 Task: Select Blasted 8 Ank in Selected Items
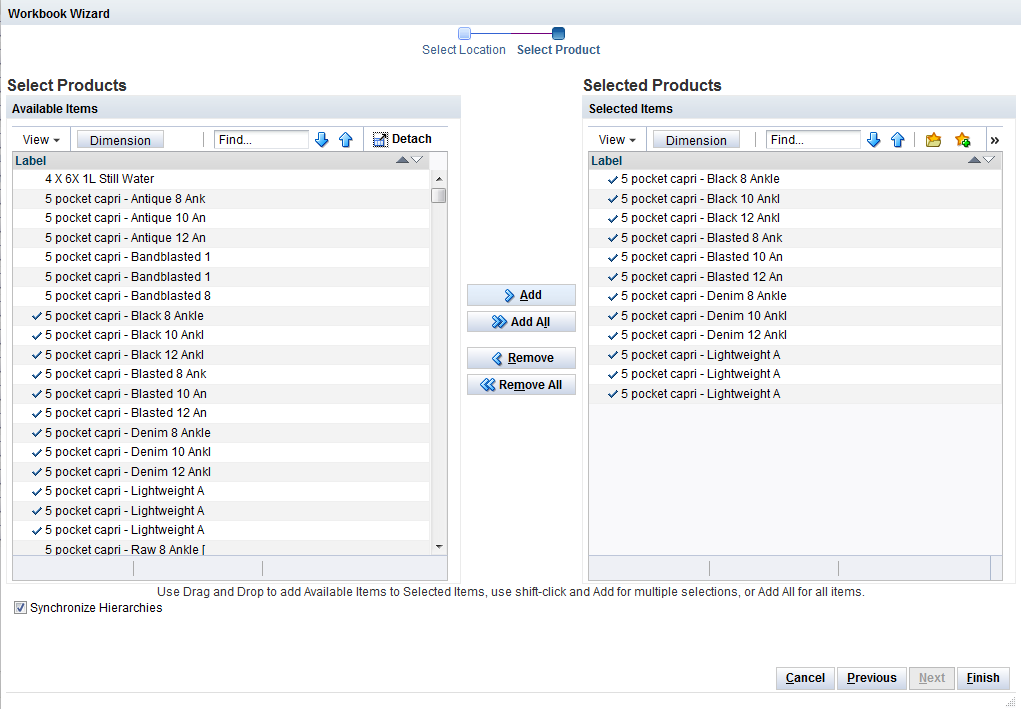795,238
